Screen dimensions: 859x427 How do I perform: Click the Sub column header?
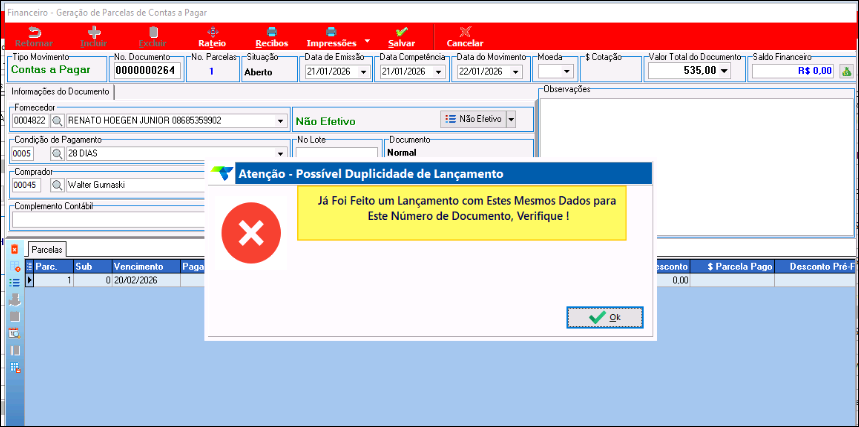point(93,266)
